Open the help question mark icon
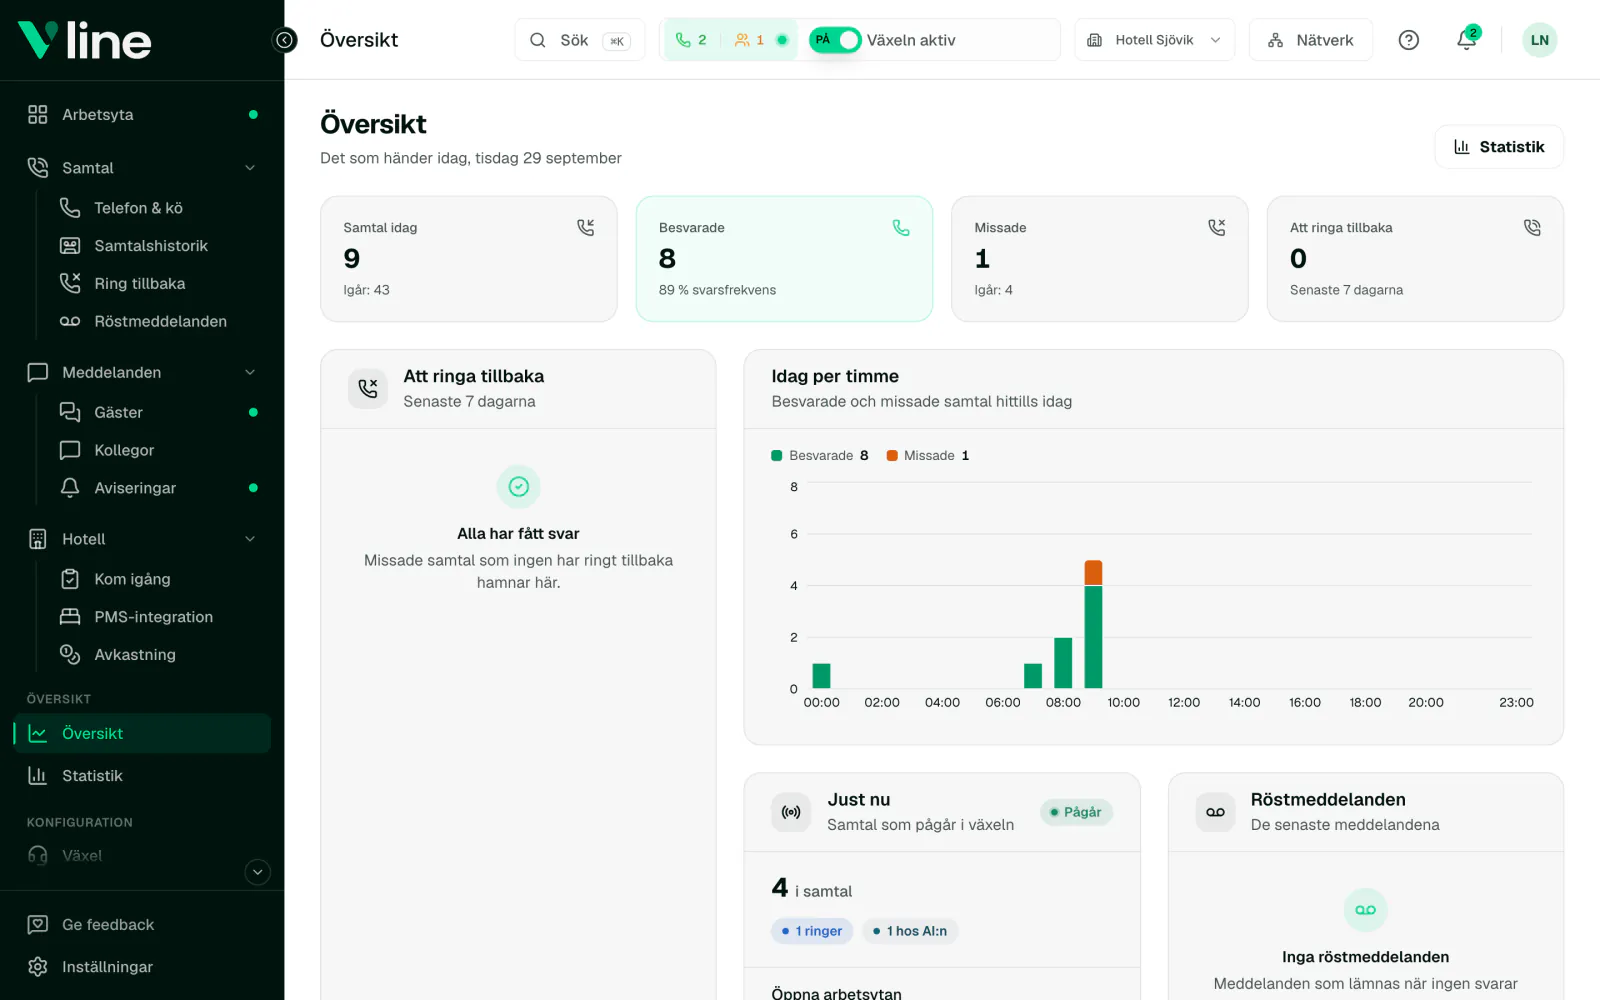Image resolution: width=1600 pixels, height=1000 pixels. pos(1408,40)
